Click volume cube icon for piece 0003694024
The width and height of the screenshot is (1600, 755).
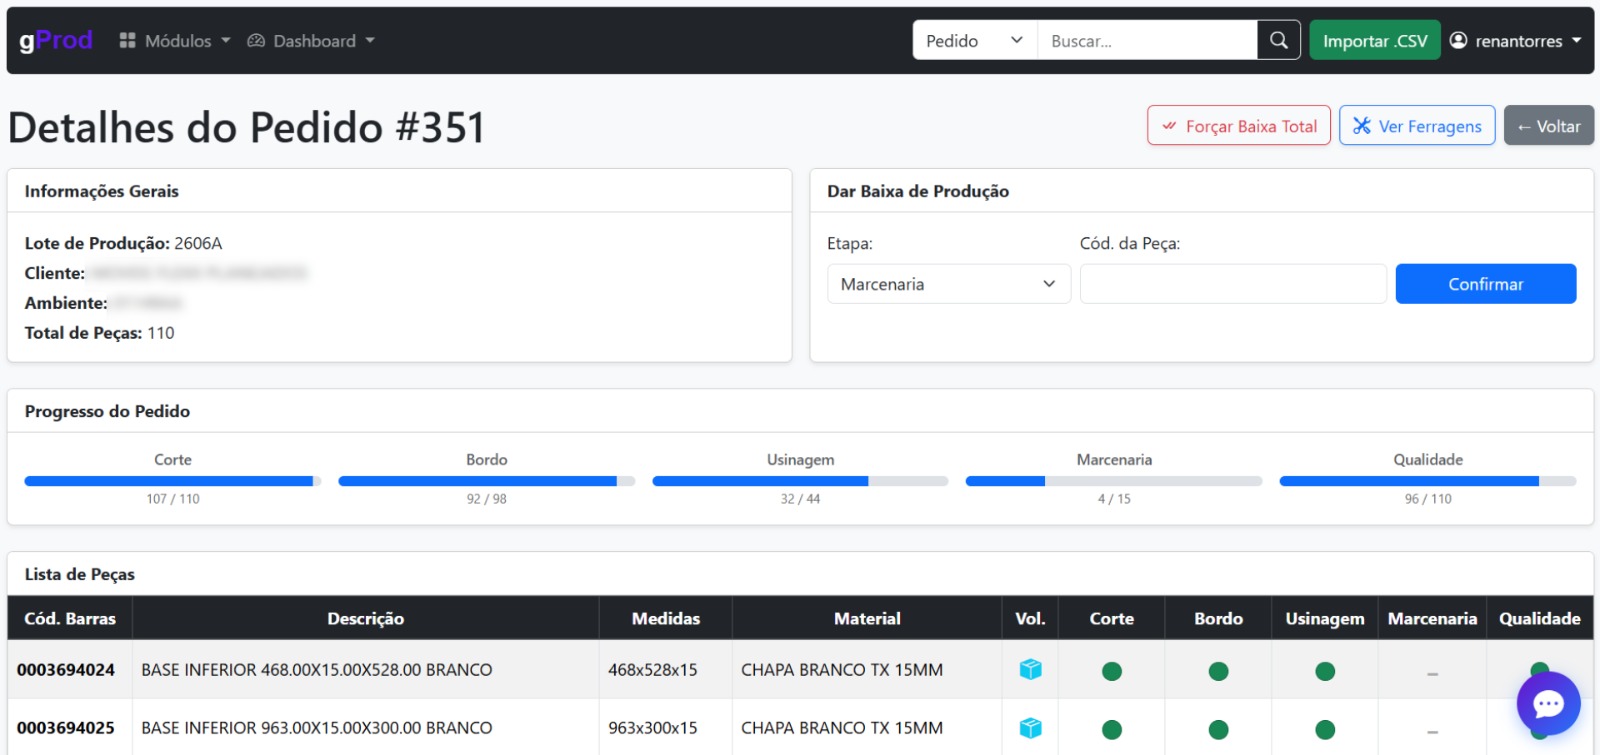(x=1030, y=670)
